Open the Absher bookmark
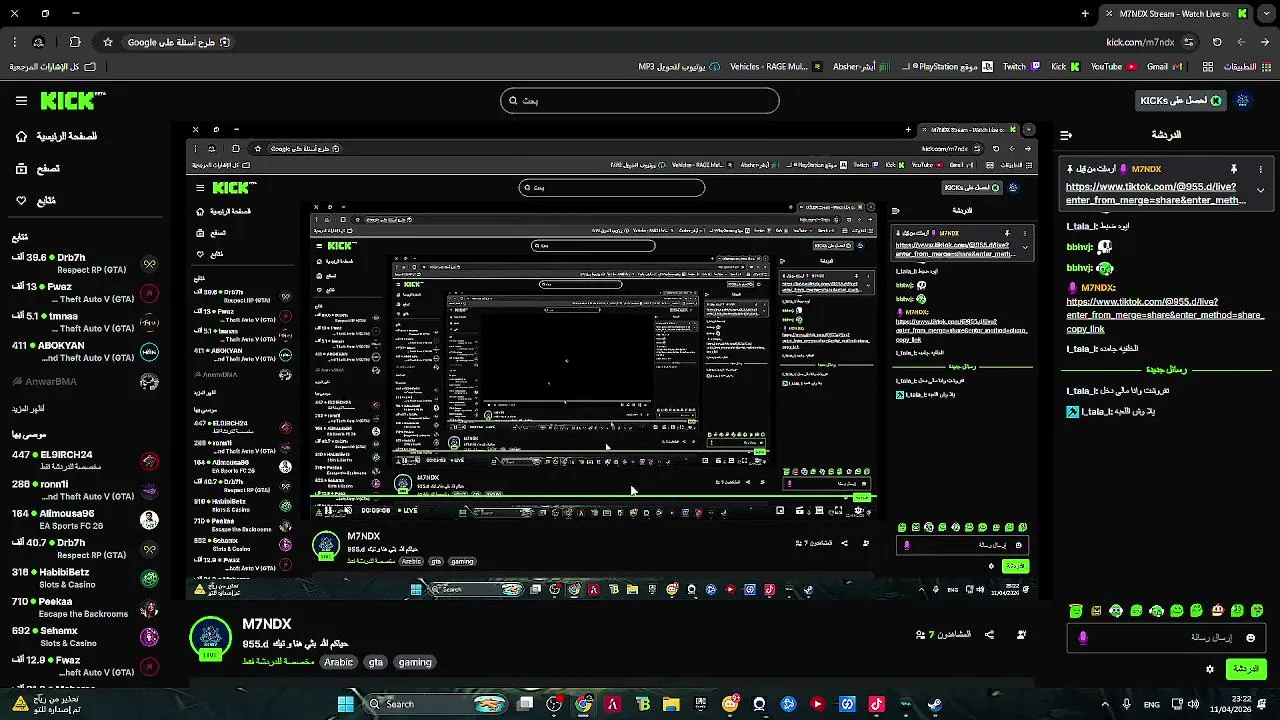 click(862, 67)
